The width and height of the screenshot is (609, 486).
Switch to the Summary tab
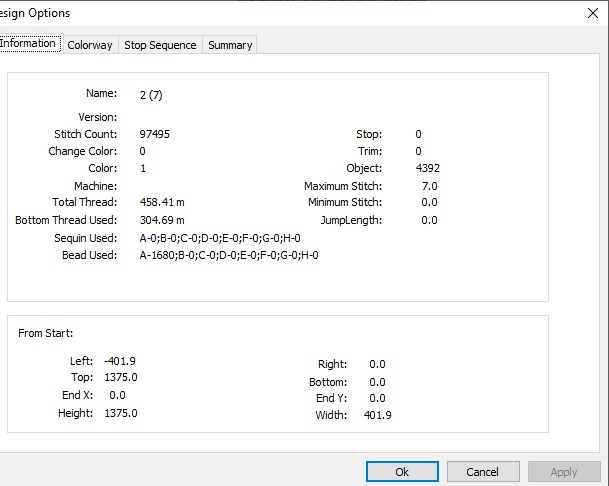230,45
